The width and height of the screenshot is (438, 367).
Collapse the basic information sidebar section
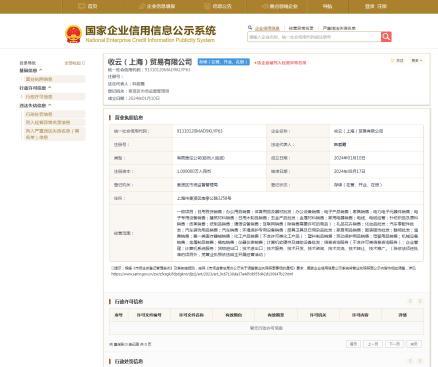(x=31, y=70)
